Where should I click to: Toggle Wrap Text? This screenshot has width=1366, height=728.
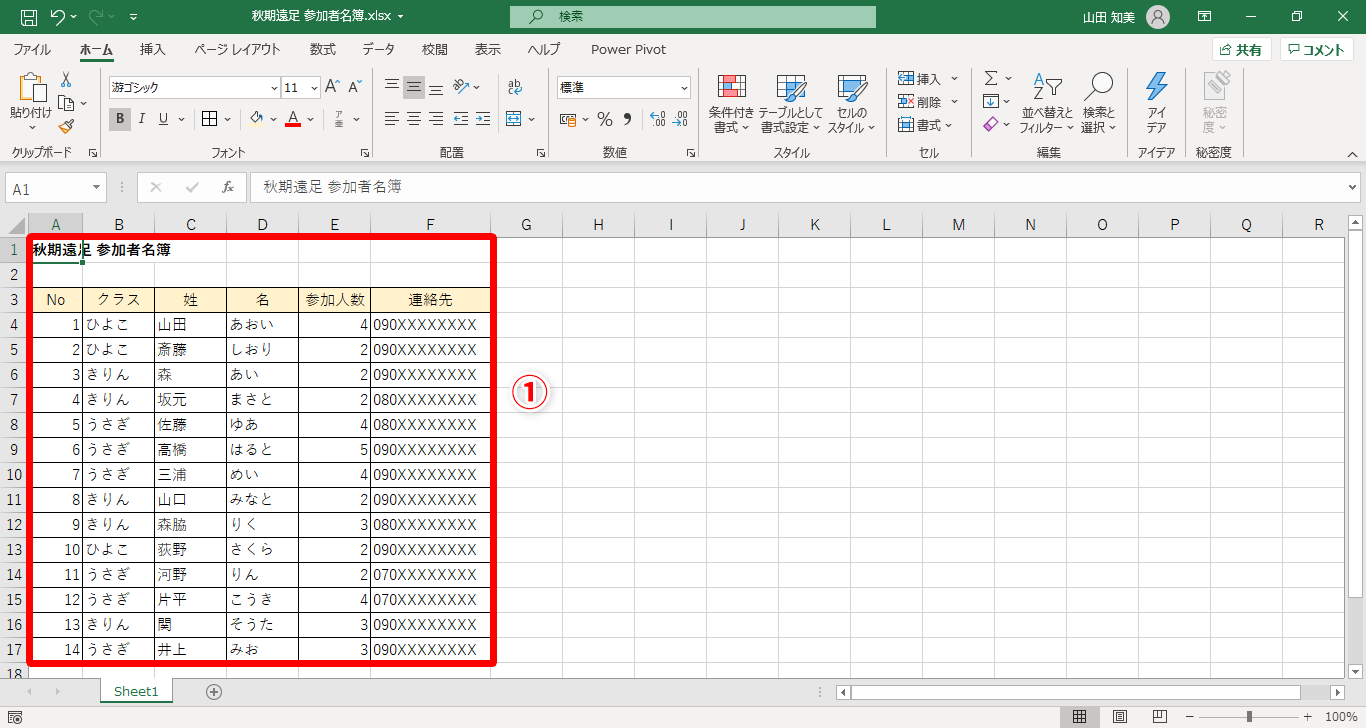[x=514, y=87]
